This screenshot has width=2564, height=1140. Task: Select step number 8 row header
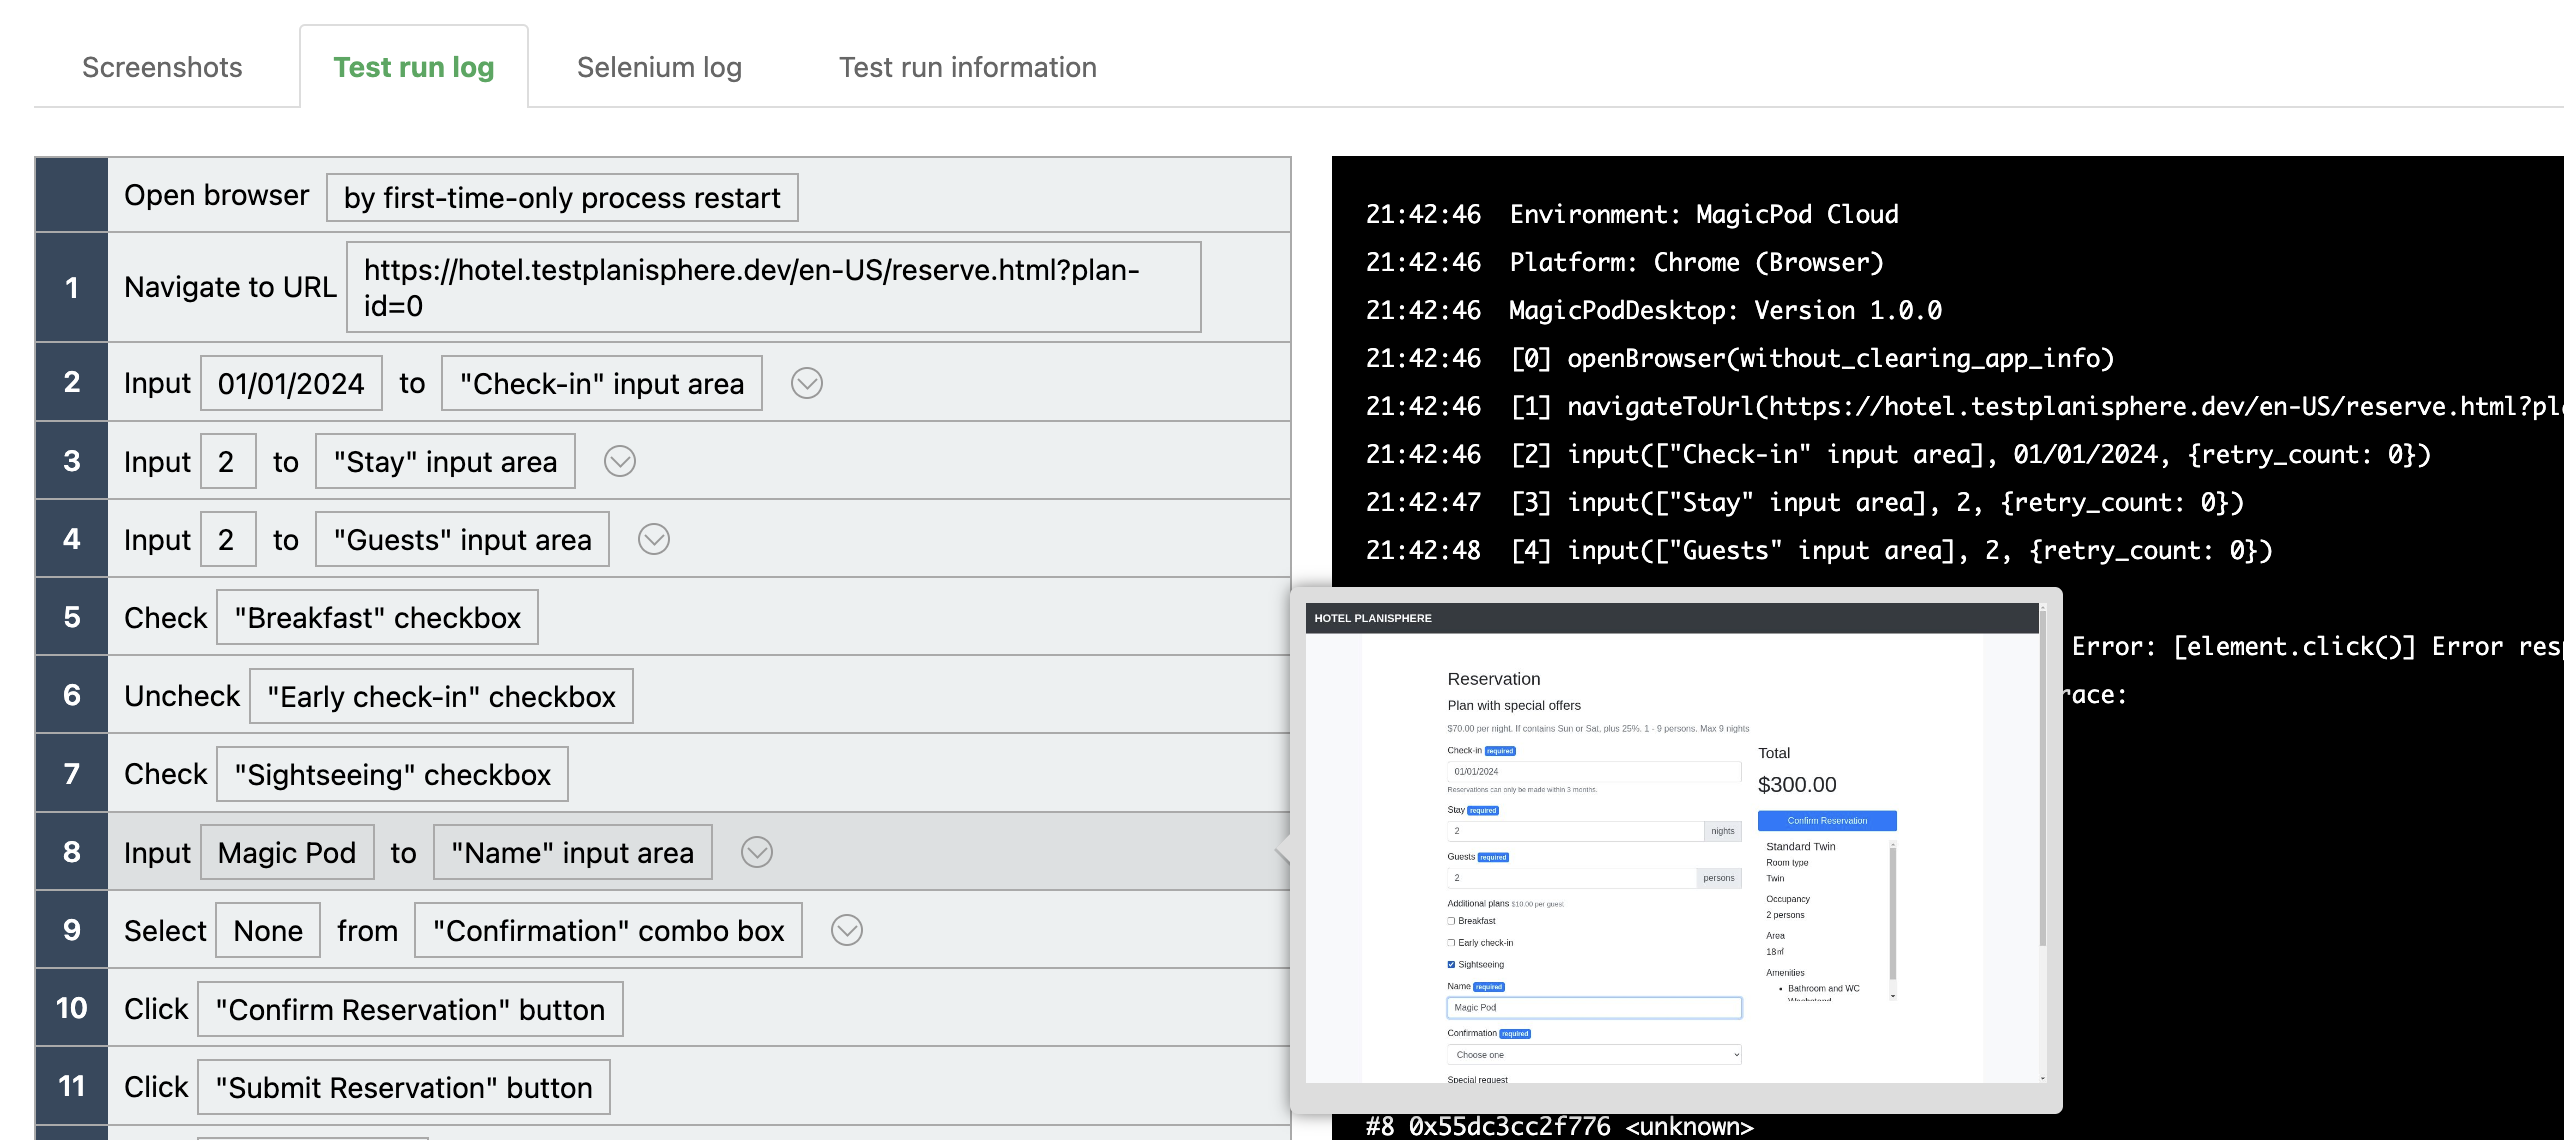72,852
